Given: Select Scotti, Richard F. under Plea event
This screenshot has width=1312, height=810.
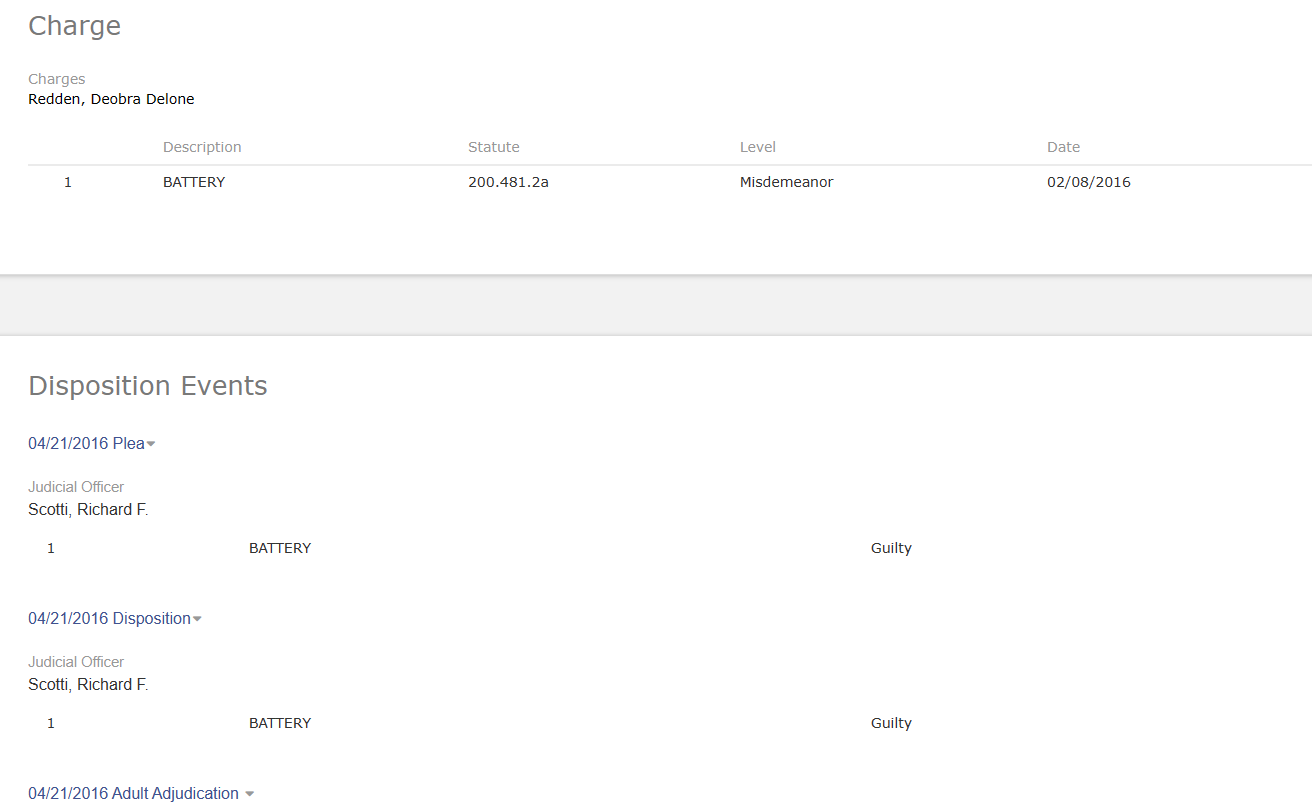Looking at the screenshot, I should [88, 510].
